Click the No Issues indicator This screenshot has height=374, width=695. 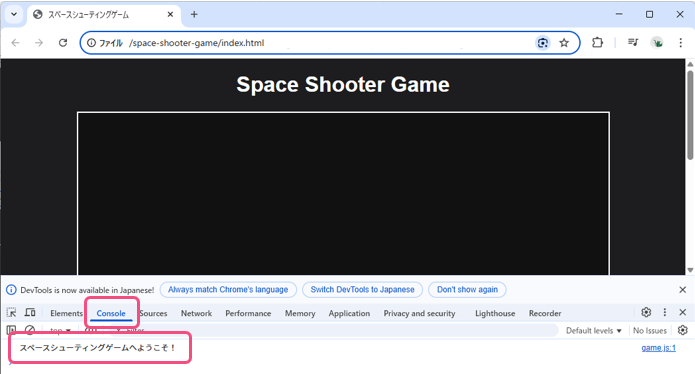coord(650,331)
